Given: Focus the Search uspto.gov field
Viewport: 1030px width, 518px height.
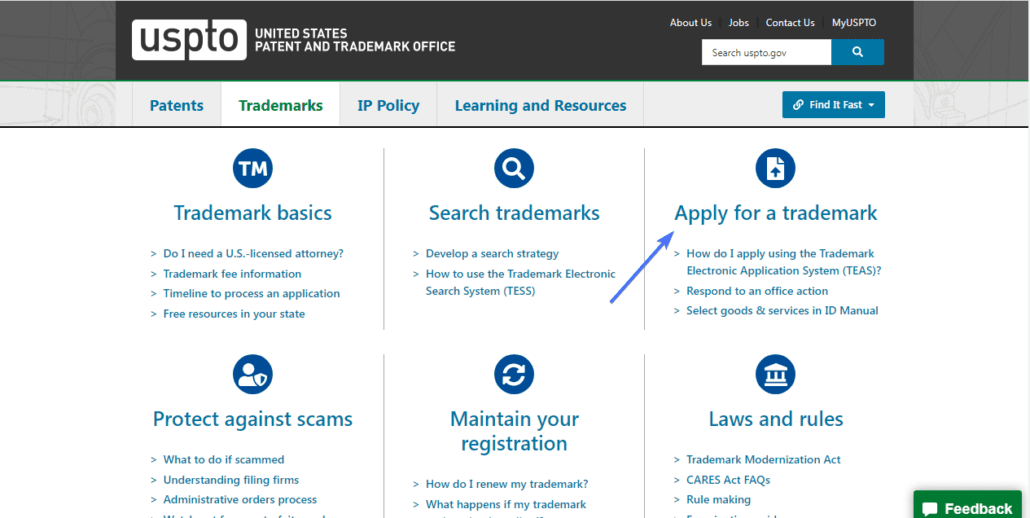Looking at the screenshot, I should pos(767,53).
